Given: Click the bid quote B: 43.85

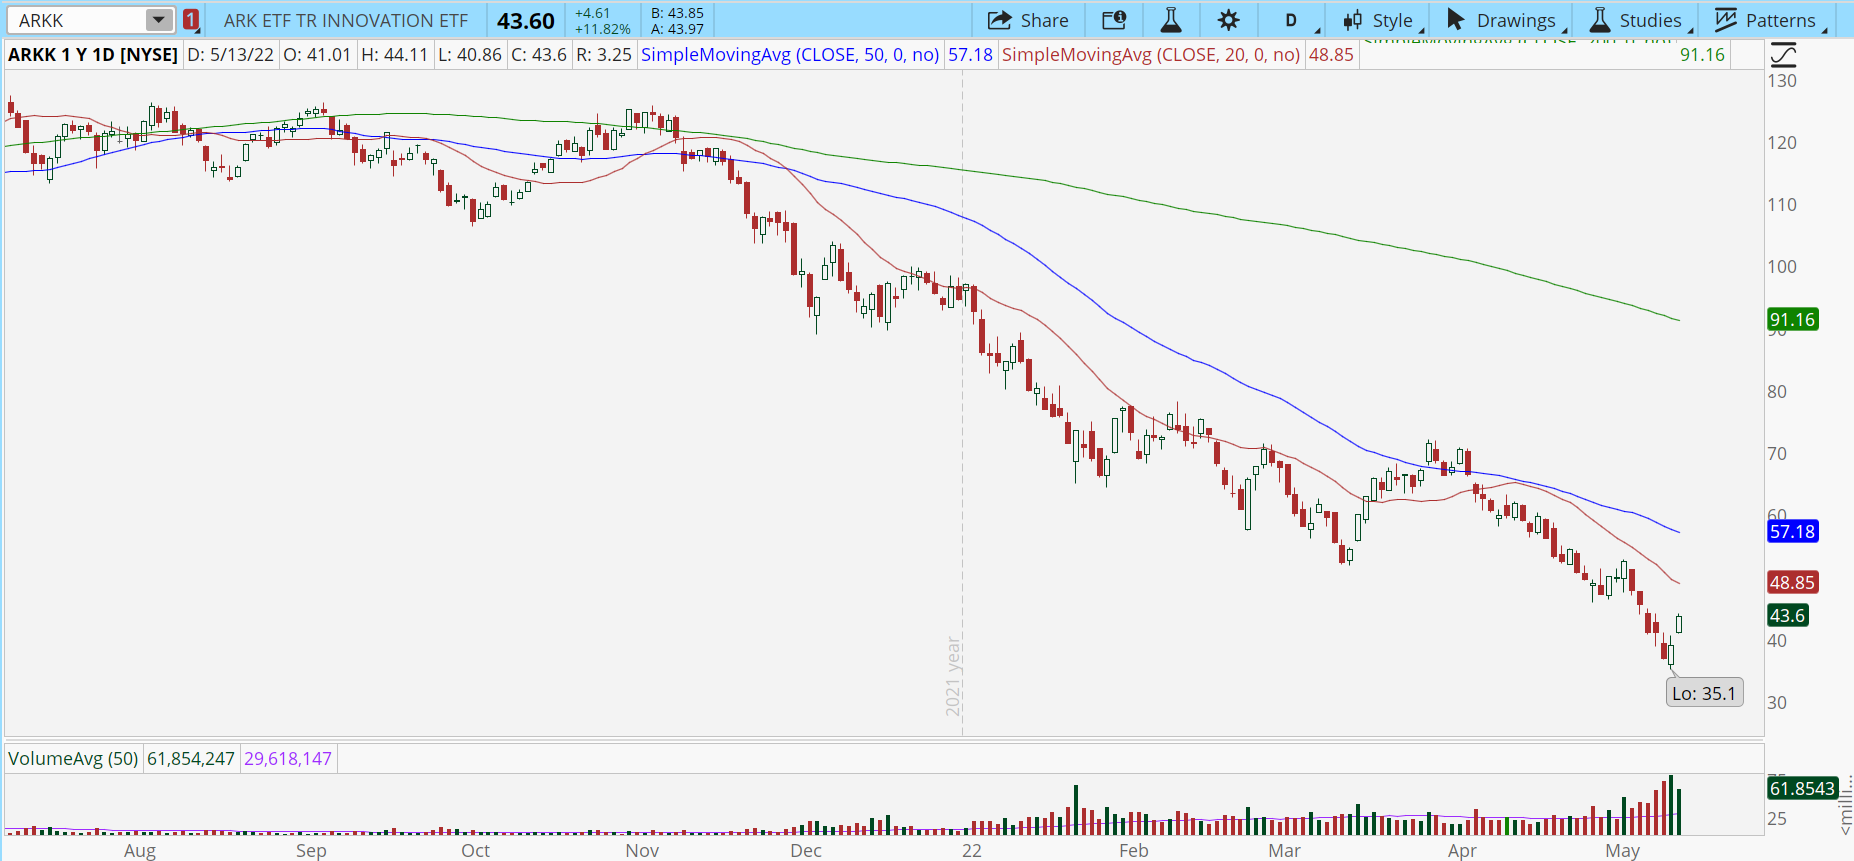Looking at the screenshot, I should tap(677, 13).
